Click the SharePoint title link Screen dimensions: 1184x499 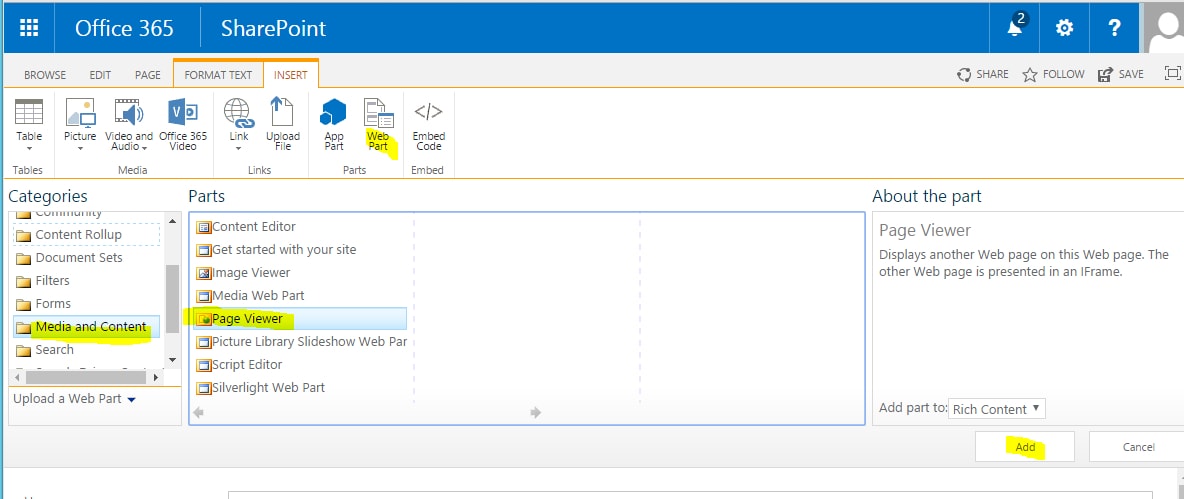[x=273, y=29]
